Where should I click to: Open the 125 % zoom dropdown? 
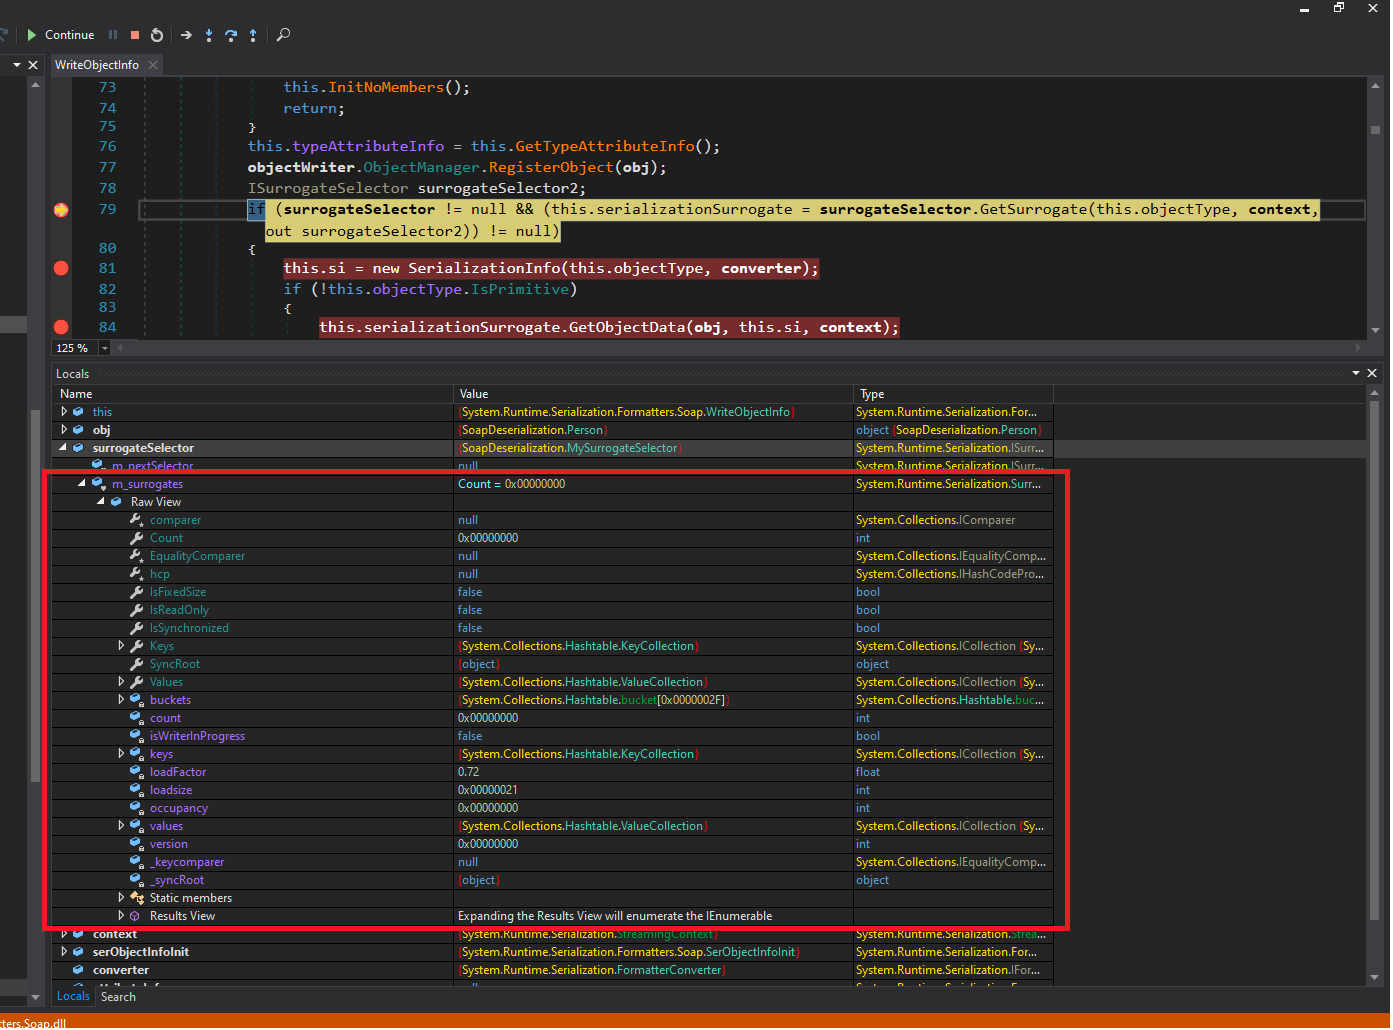tap(104, 348)
